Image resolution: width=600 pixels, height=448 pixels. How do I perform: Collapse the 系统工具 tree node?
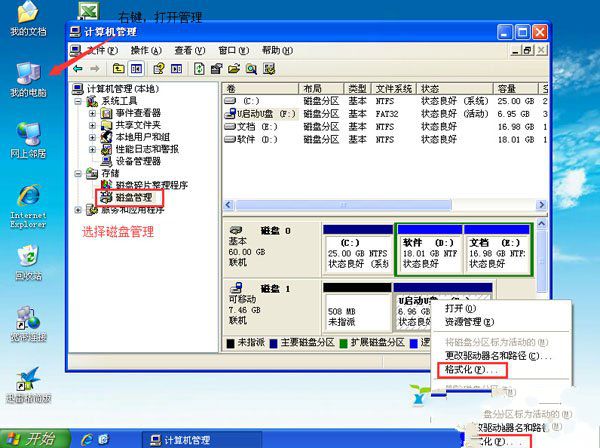pos(80,101)
